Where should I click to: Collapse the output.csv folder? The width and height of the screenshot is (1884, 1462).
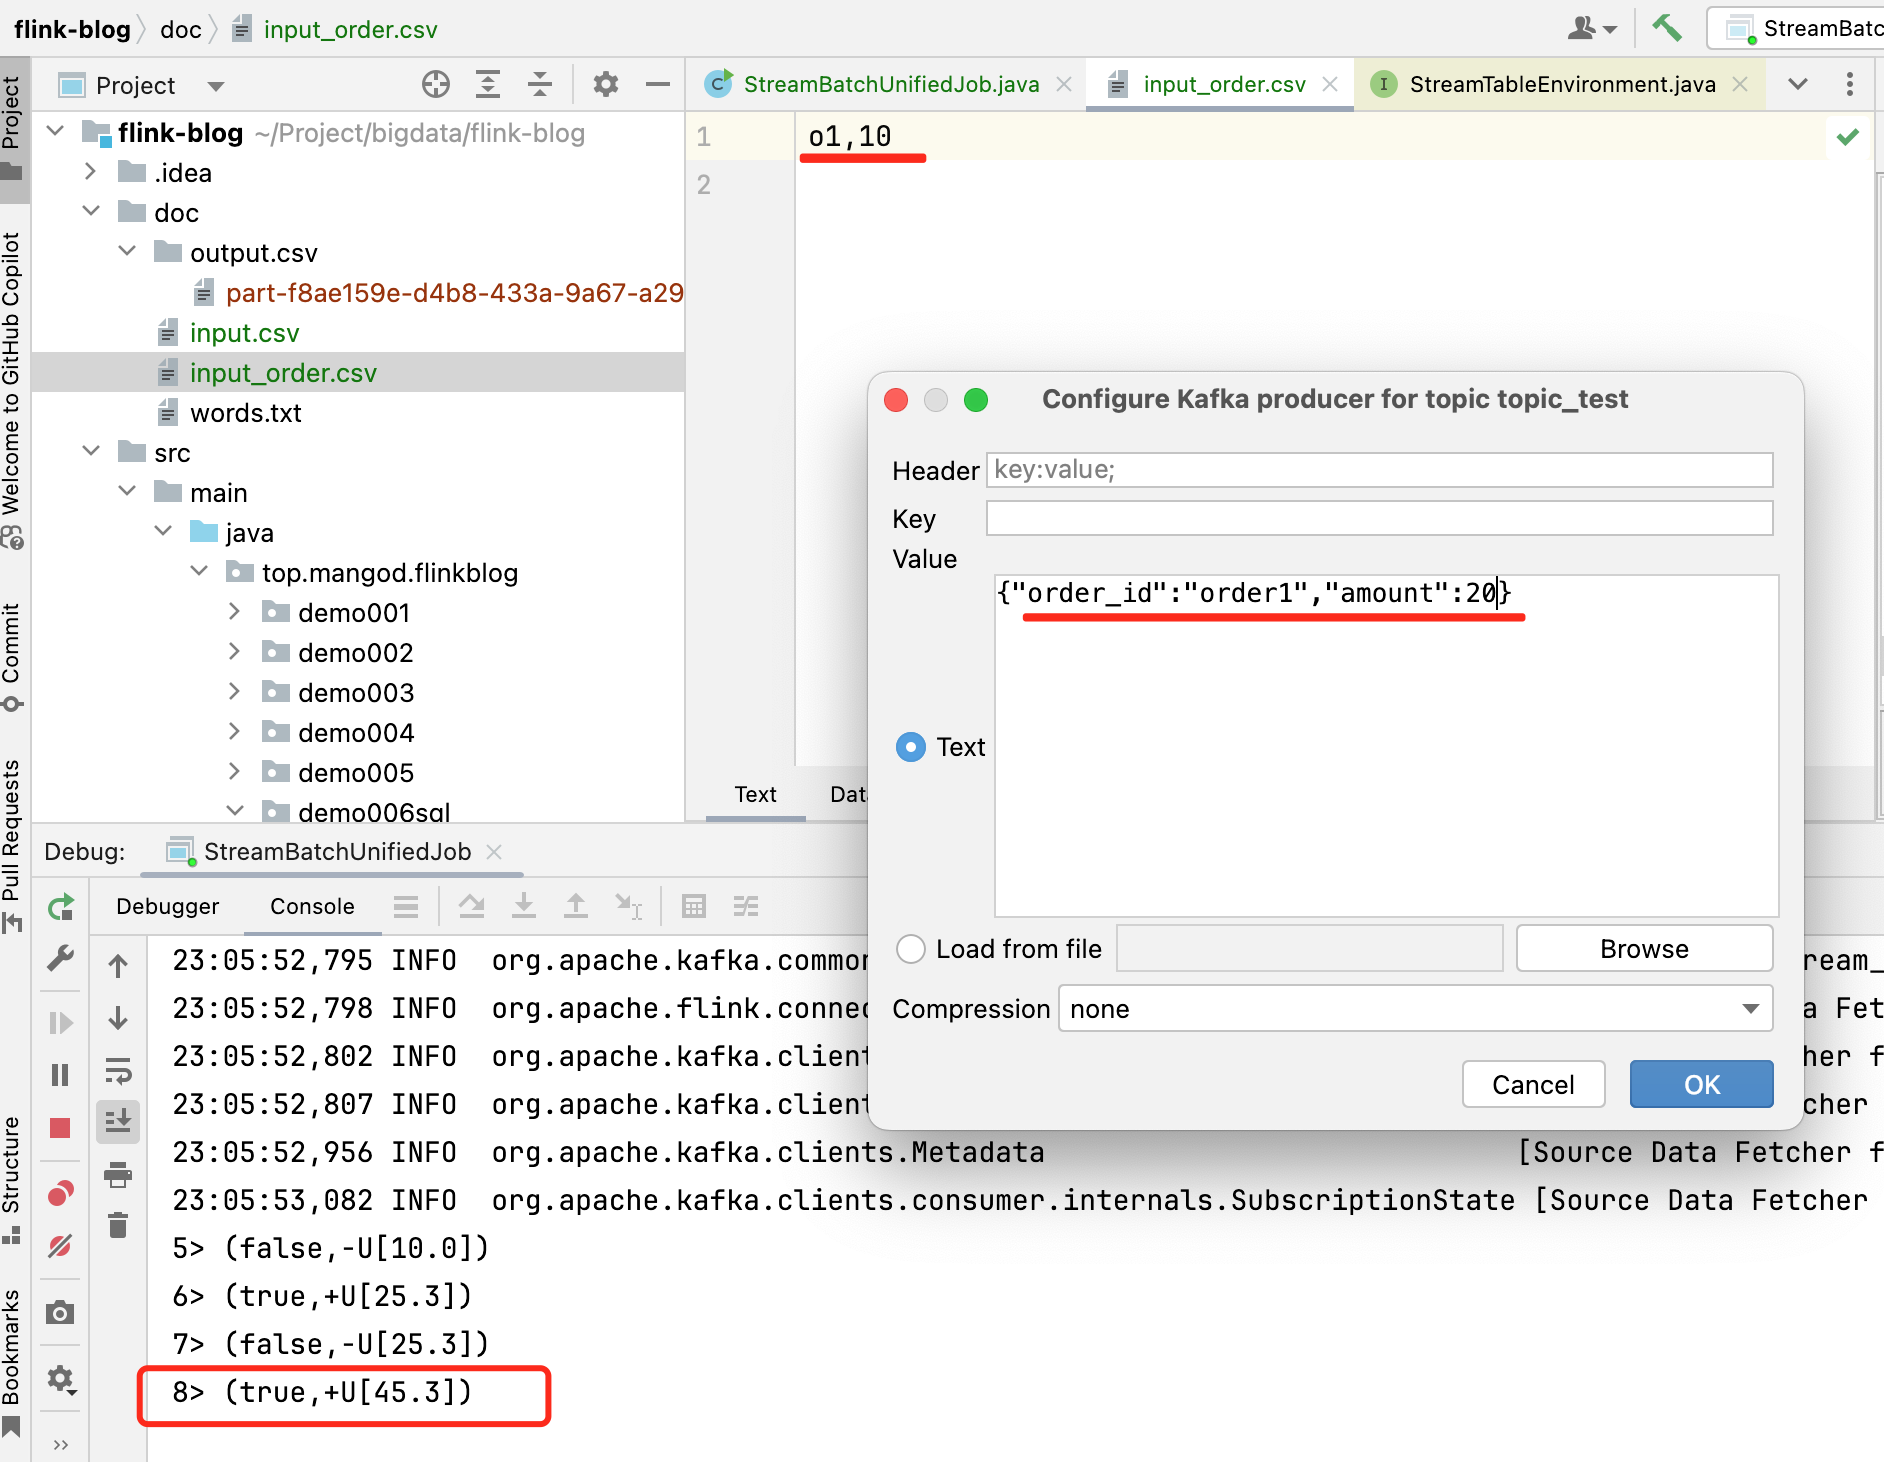(127, 251)
